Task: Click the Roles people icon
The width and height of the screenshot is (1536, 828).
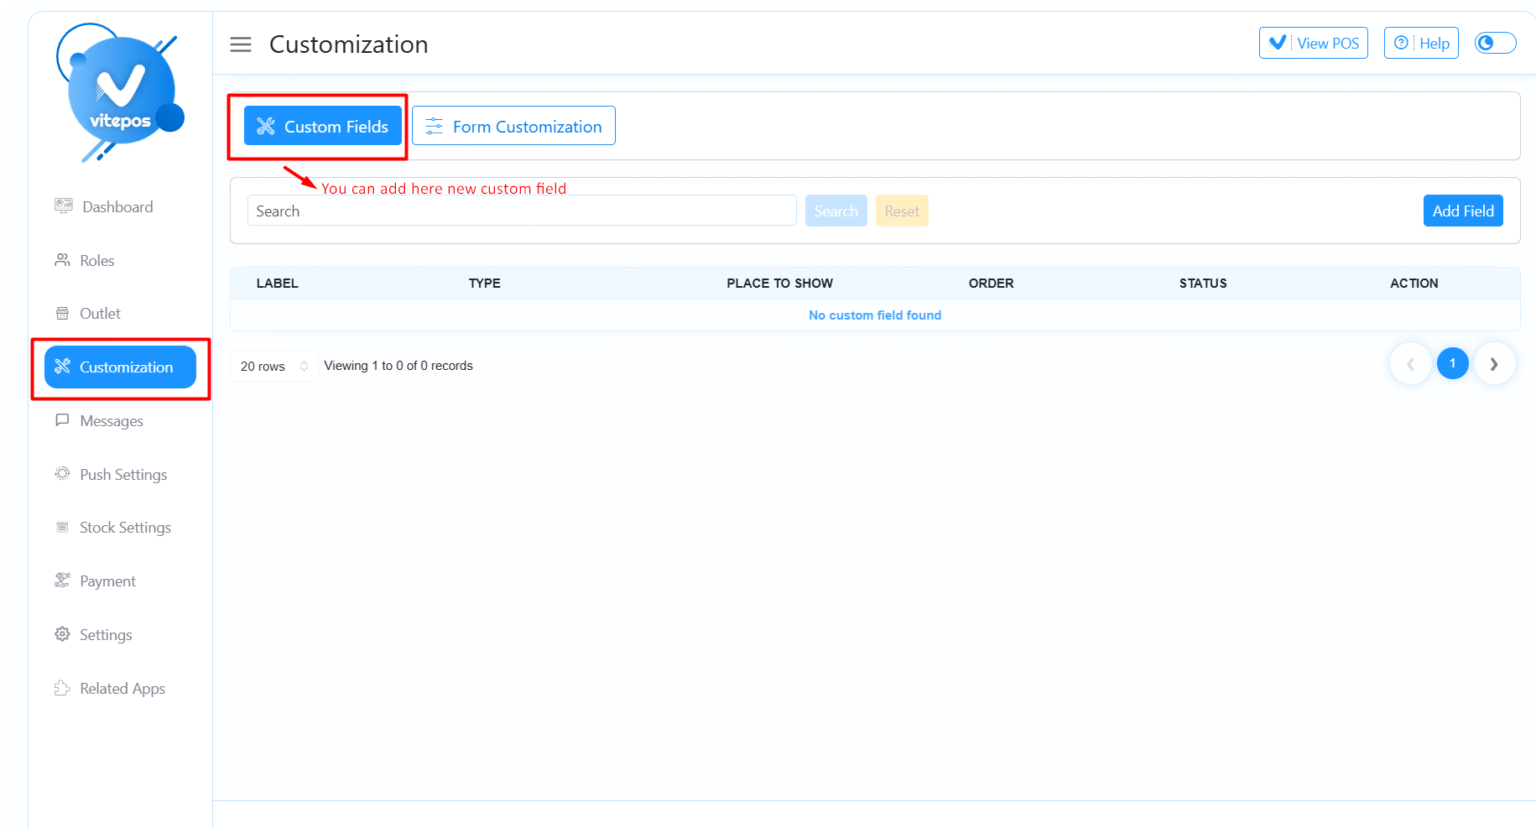Action: click(x=62, y=260)
